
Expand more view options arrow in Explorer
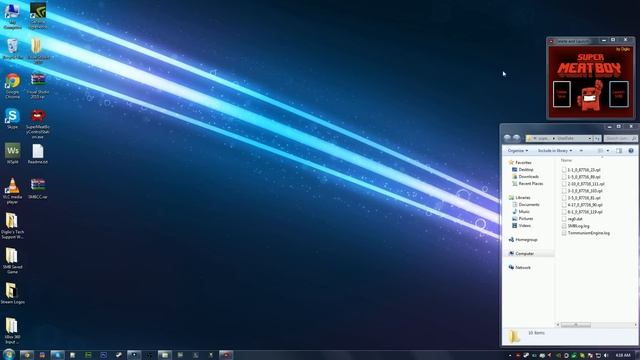pos(608,151)
